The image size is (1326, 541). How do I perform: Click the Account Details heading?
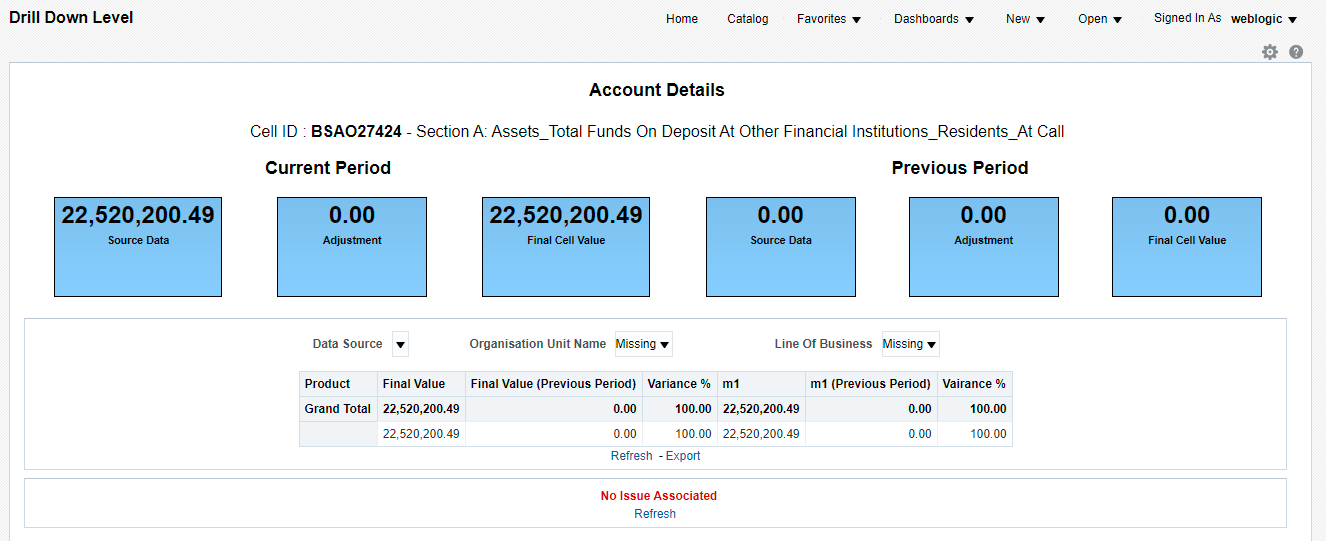657,90
